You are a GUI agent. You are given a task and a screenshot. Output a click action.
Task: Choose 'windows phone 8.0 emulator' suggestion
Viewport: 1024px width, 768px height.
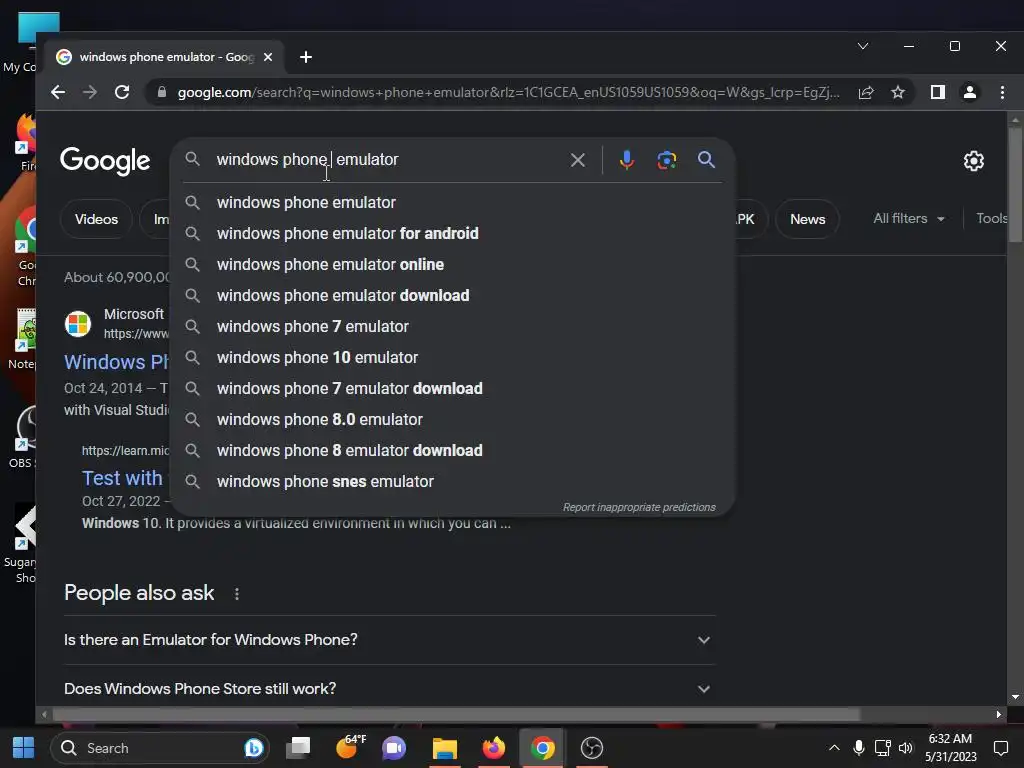click(452, 419)
